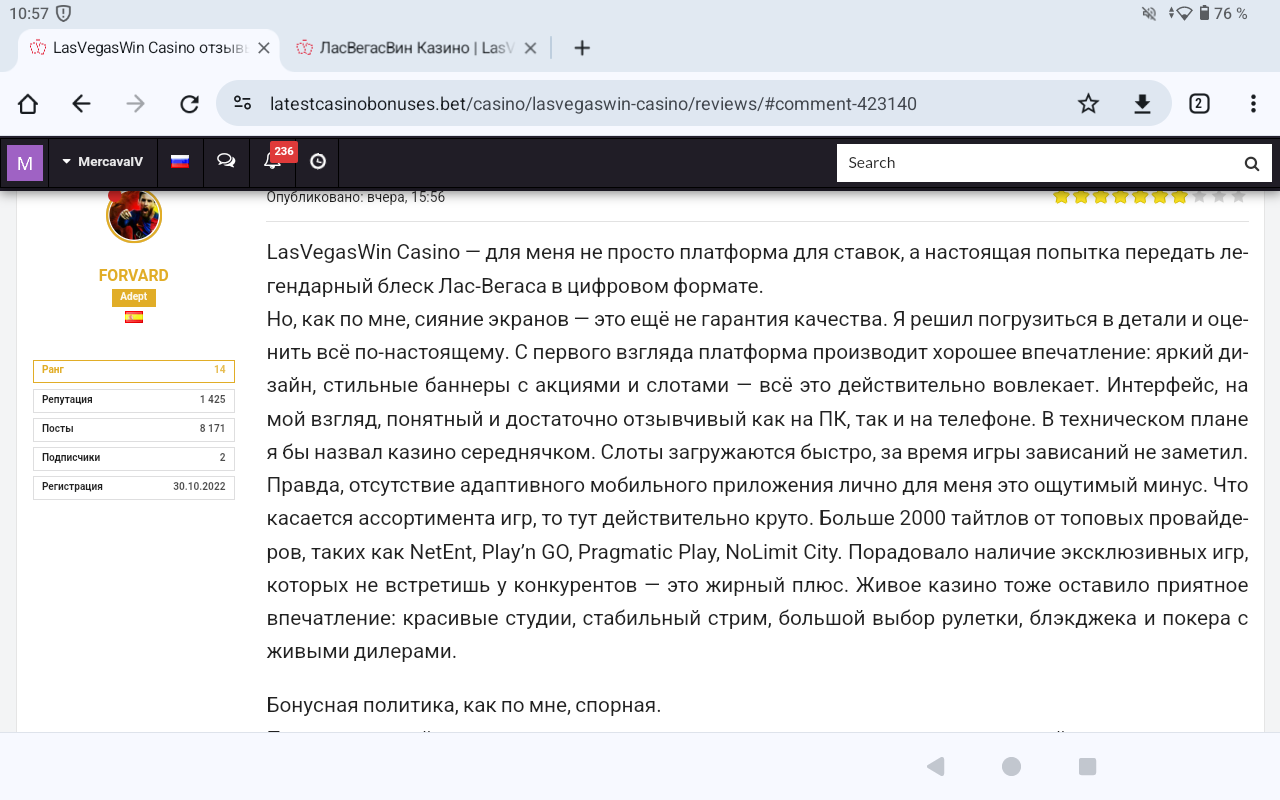Open the Russian flag language selector
Screen dimensions: 1280x800
pos(180,162)
